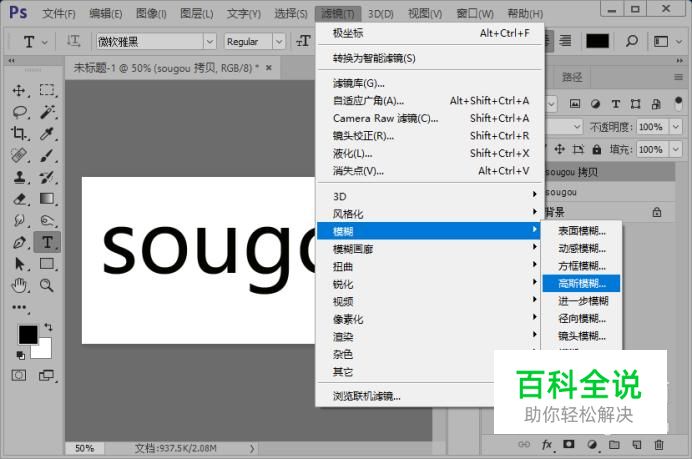Select the Pen tool
Viewport: 692px width, 459px height.
(19, 242)
